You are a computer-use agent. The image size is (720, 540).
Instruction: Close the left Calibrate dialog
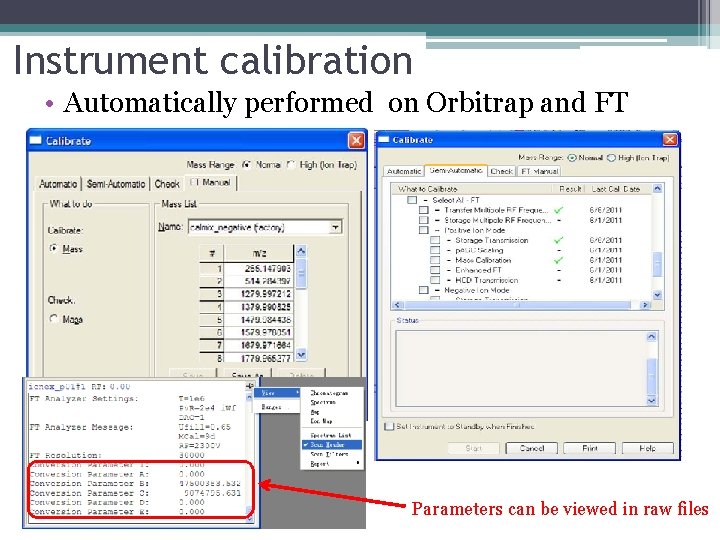(356, 141)
